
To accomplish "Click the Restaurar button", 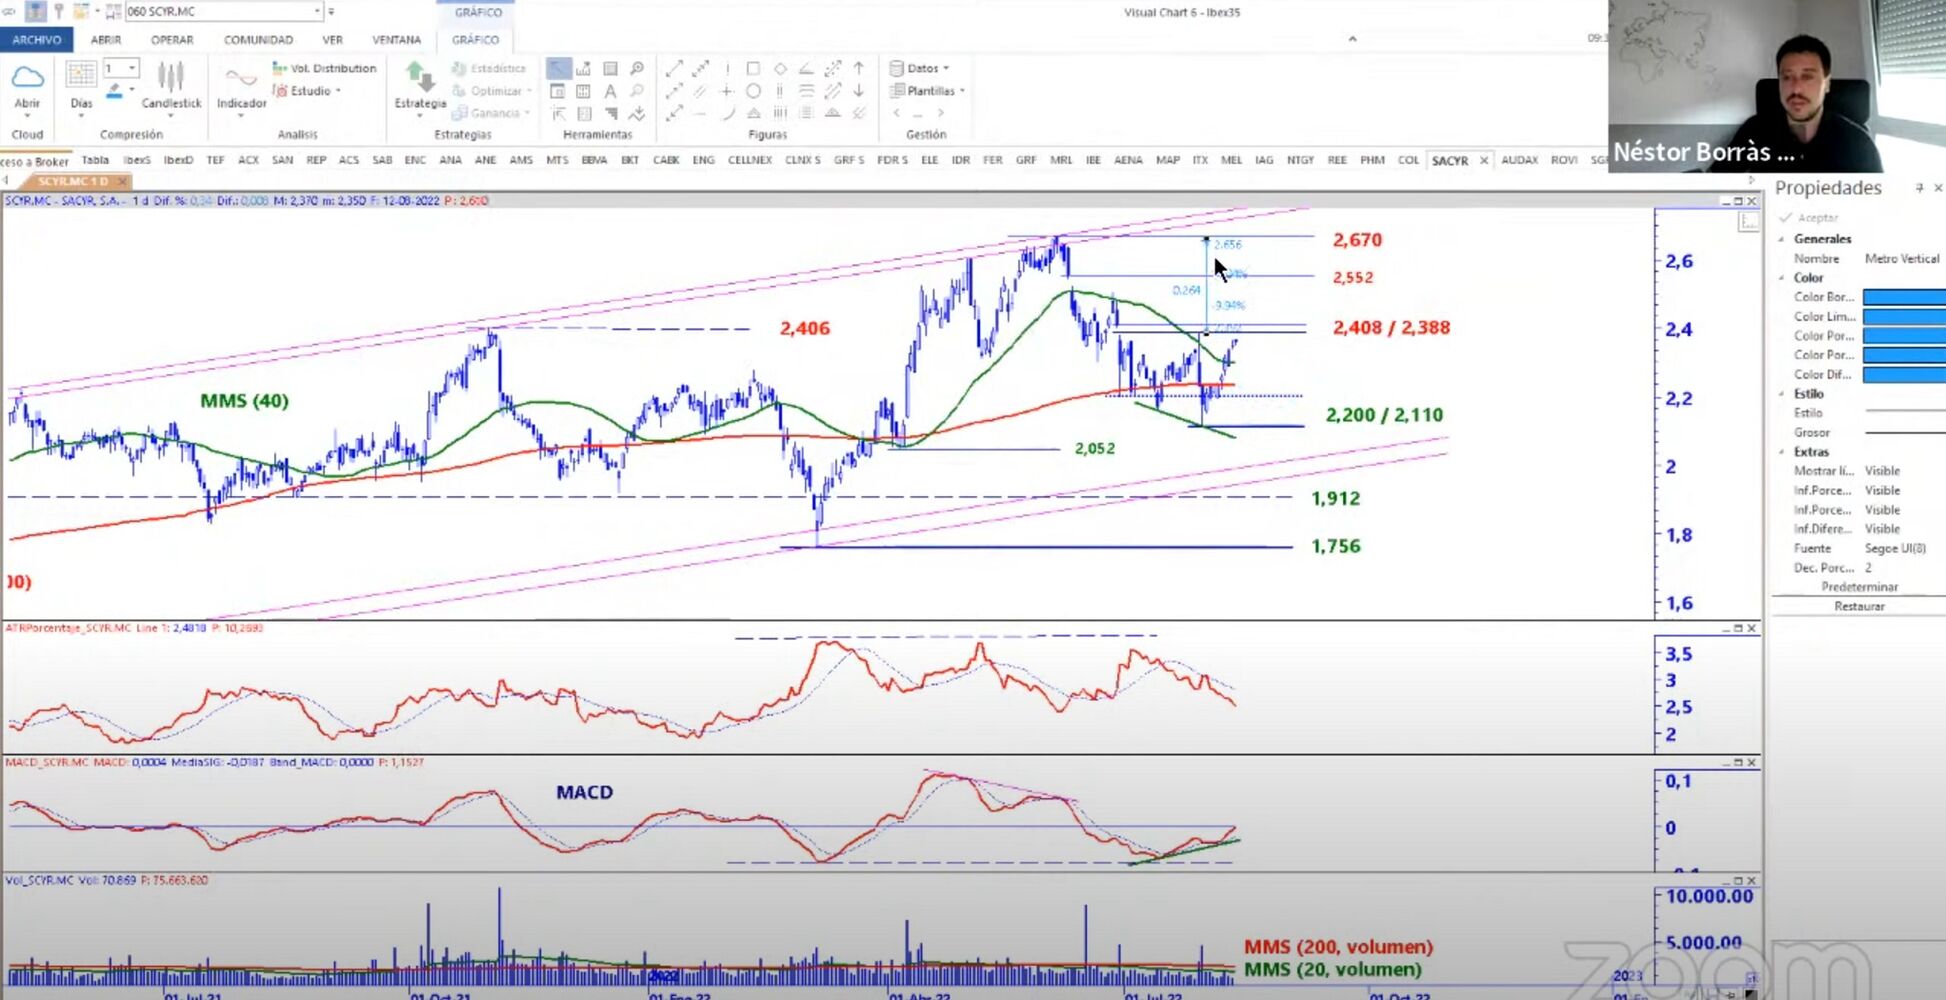I will coord(1859,606).
